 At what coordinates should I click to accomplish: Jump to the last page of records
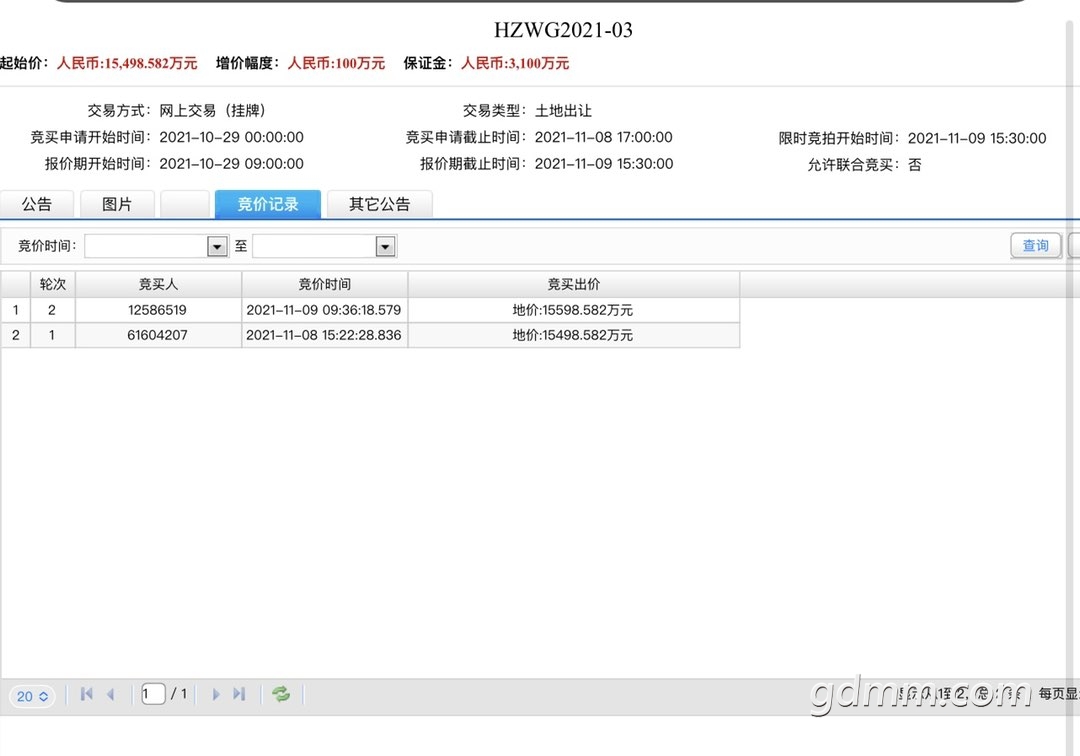tap(239, 694)
